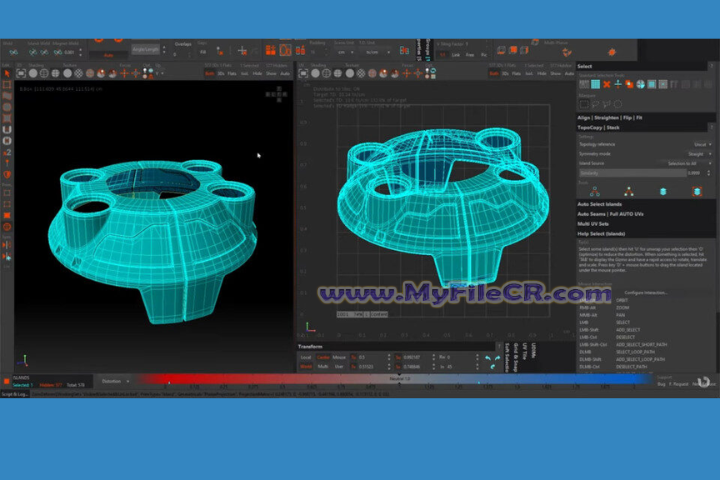
Task: Toggle Both display mode in 3D view
Action: click(210, 74)
